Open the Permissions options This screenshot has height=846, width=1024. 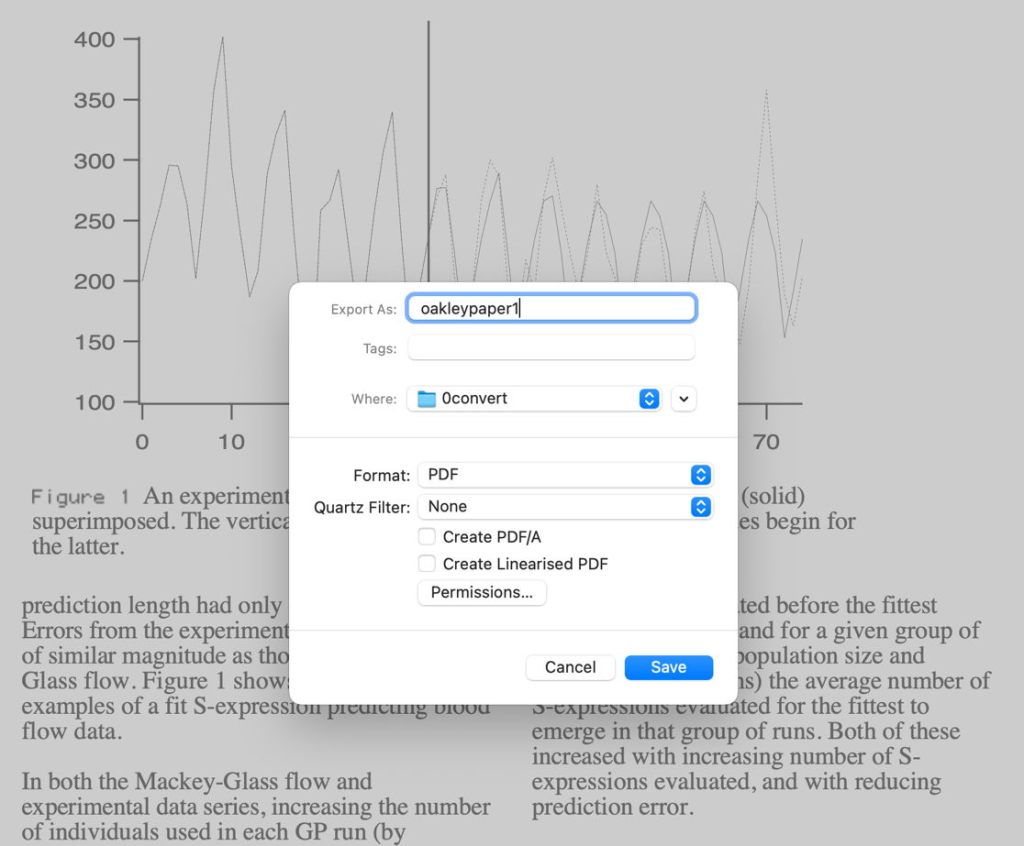click(x=481, y=593)
